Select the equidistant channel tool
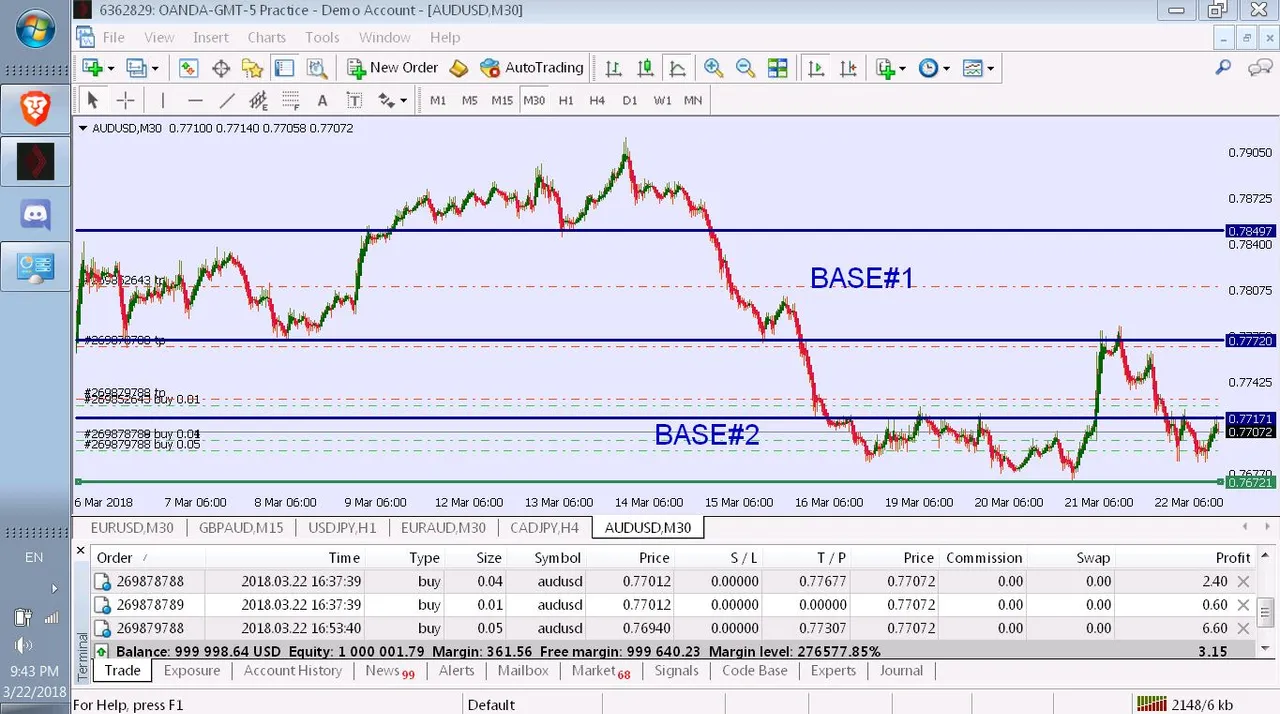Screen dimensions: 1280x714 [259, 100]
